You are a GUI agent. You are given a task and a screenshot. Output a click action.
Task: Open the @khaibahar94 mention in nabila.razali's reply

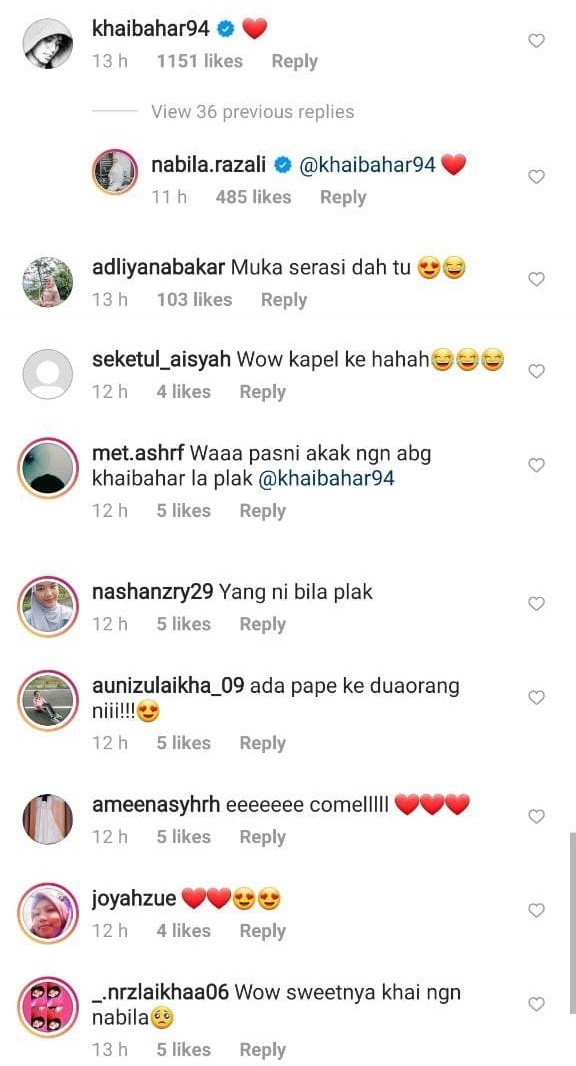[367, 165]
